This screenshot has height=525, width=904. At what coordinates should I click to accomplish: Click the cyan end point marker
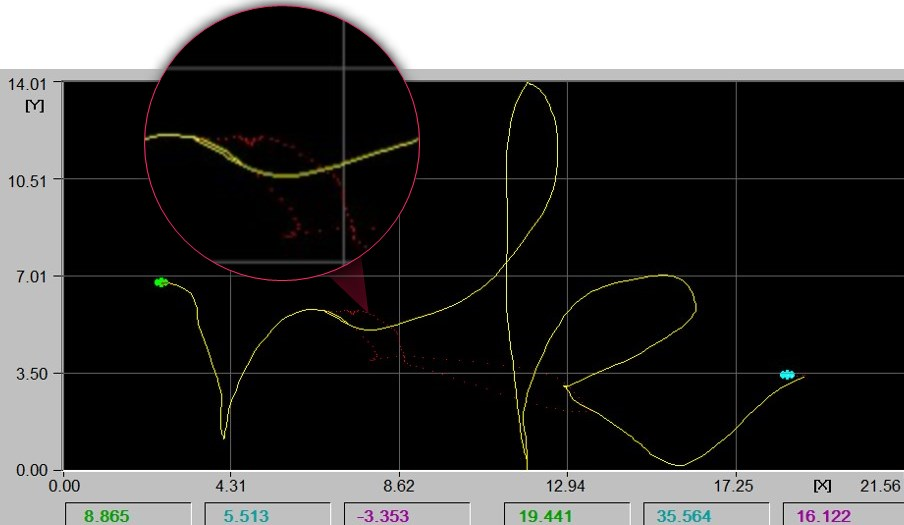787,375
